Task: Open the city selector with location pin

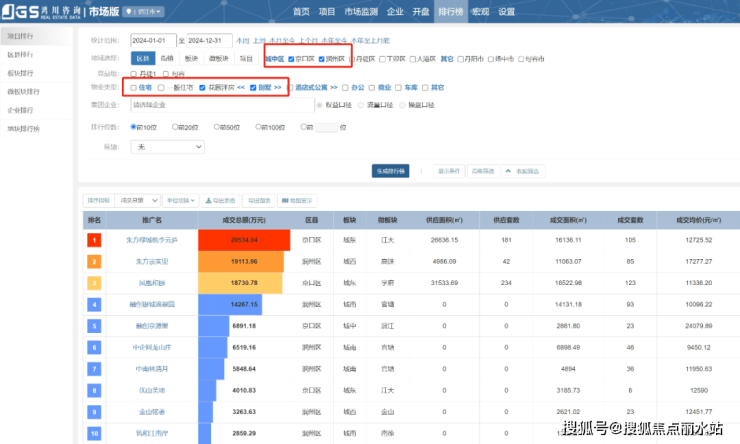Action: tap(143, 12)
